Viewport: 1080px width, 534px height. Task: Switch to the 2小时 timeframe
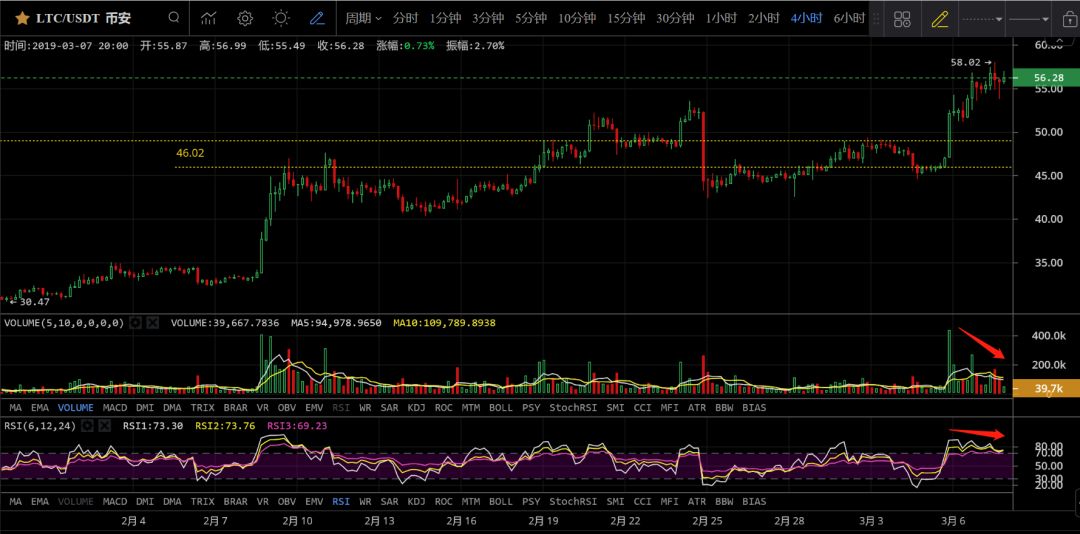click(x=764, y=19)
